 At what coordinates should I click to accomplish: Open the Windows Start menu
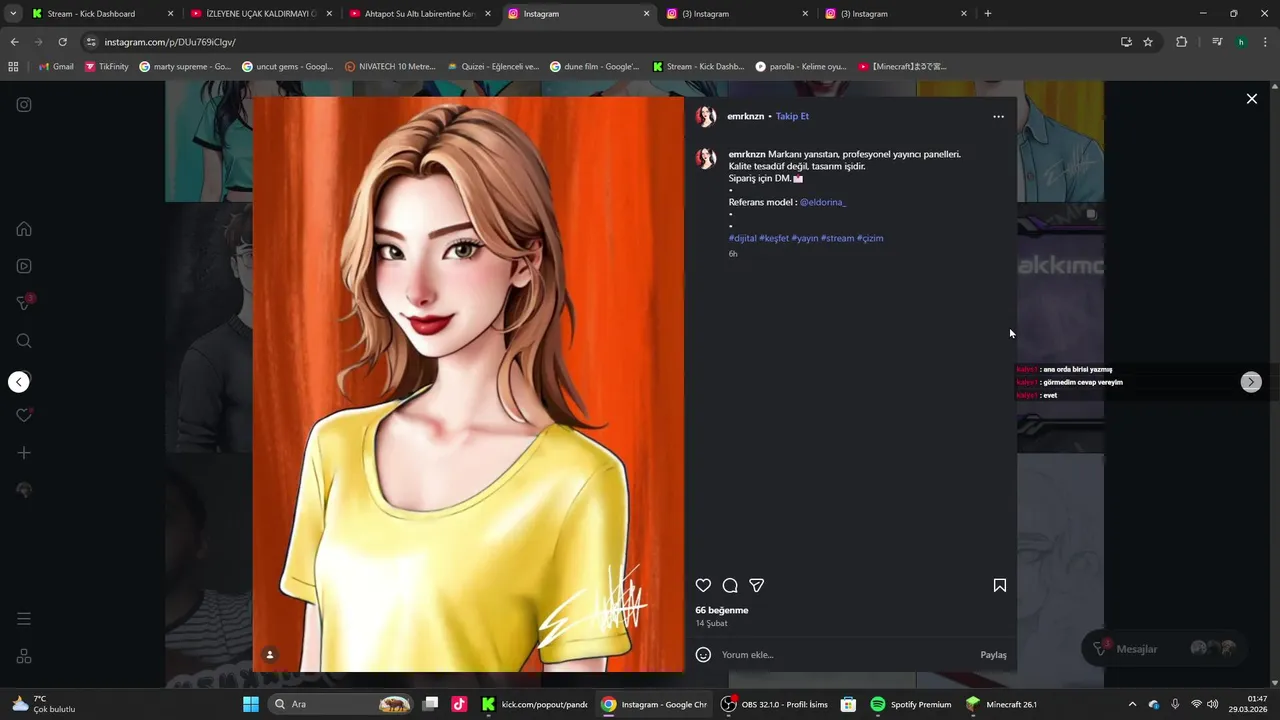pyautogui.click(x=251, y=704)
